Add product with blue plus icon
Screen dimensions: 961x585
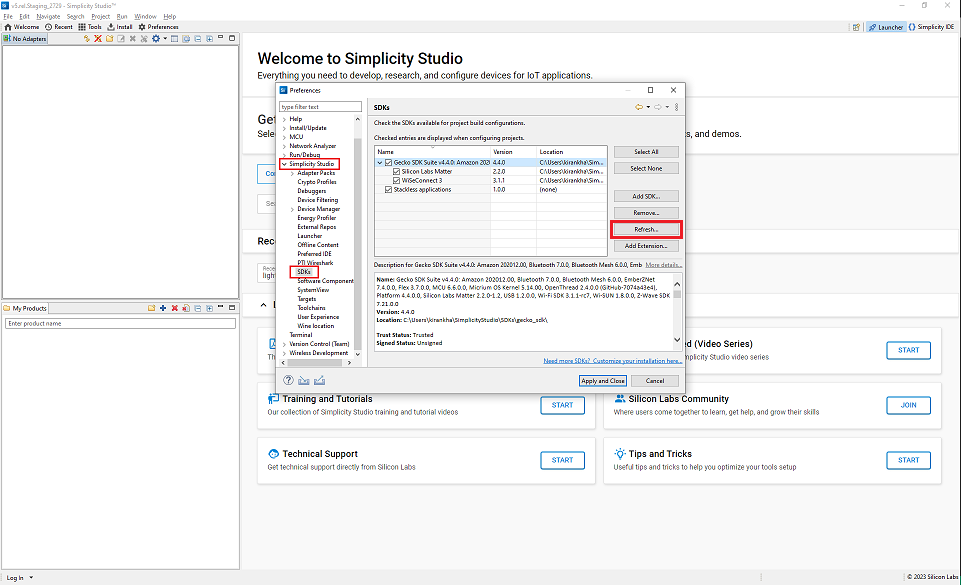[163, 308]
